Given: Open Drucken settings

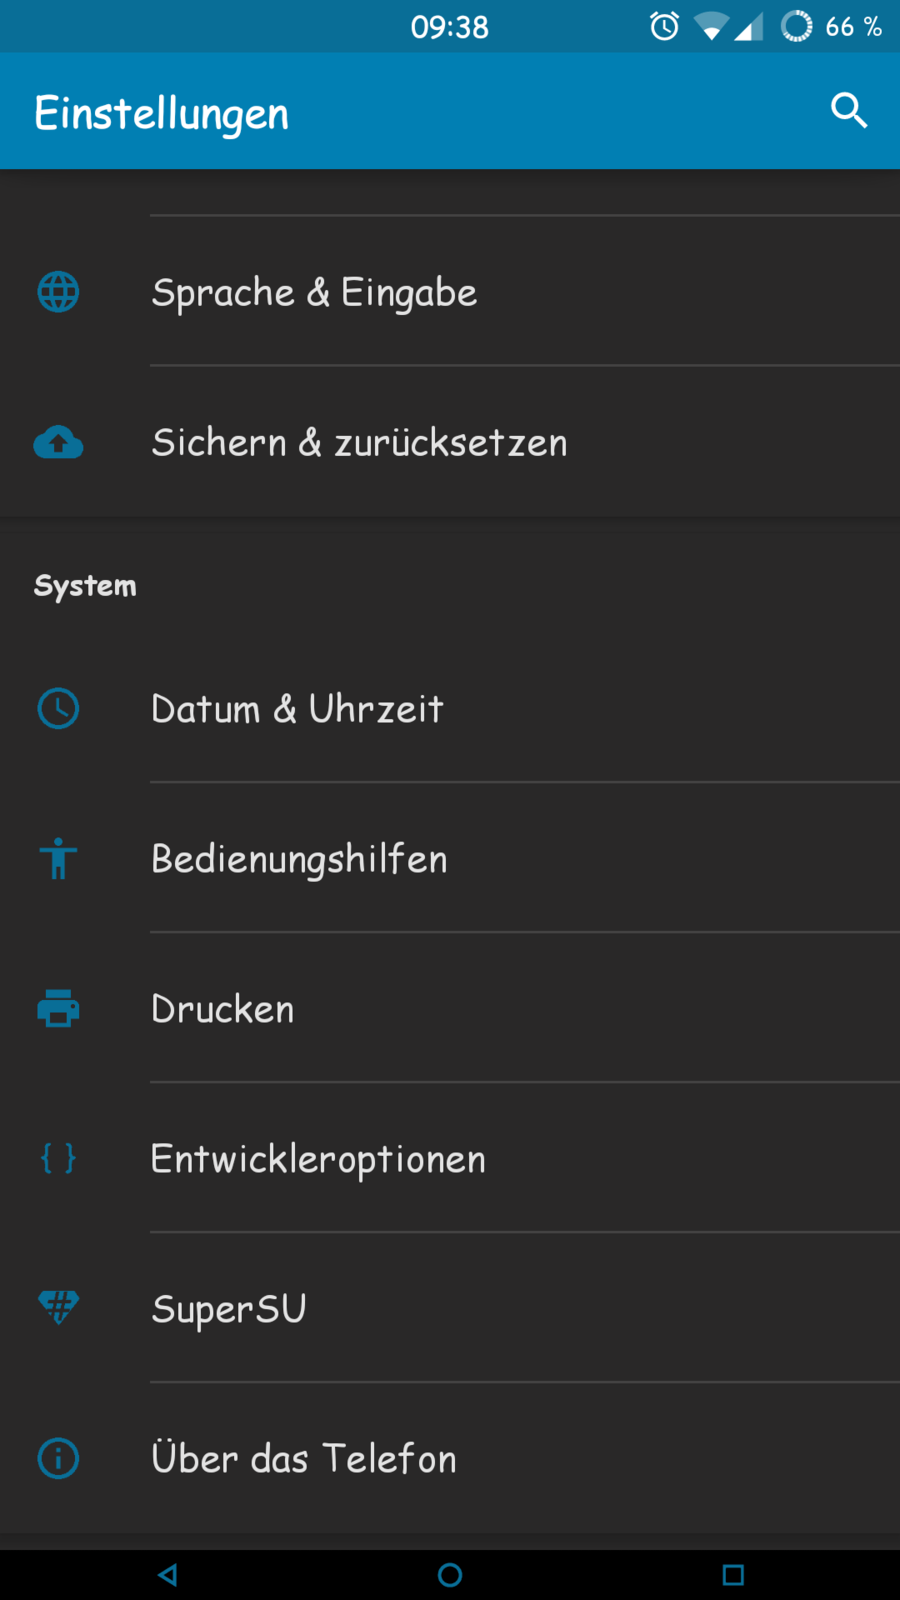Looking at the screenshot, I should click(x=223, y=1009).
